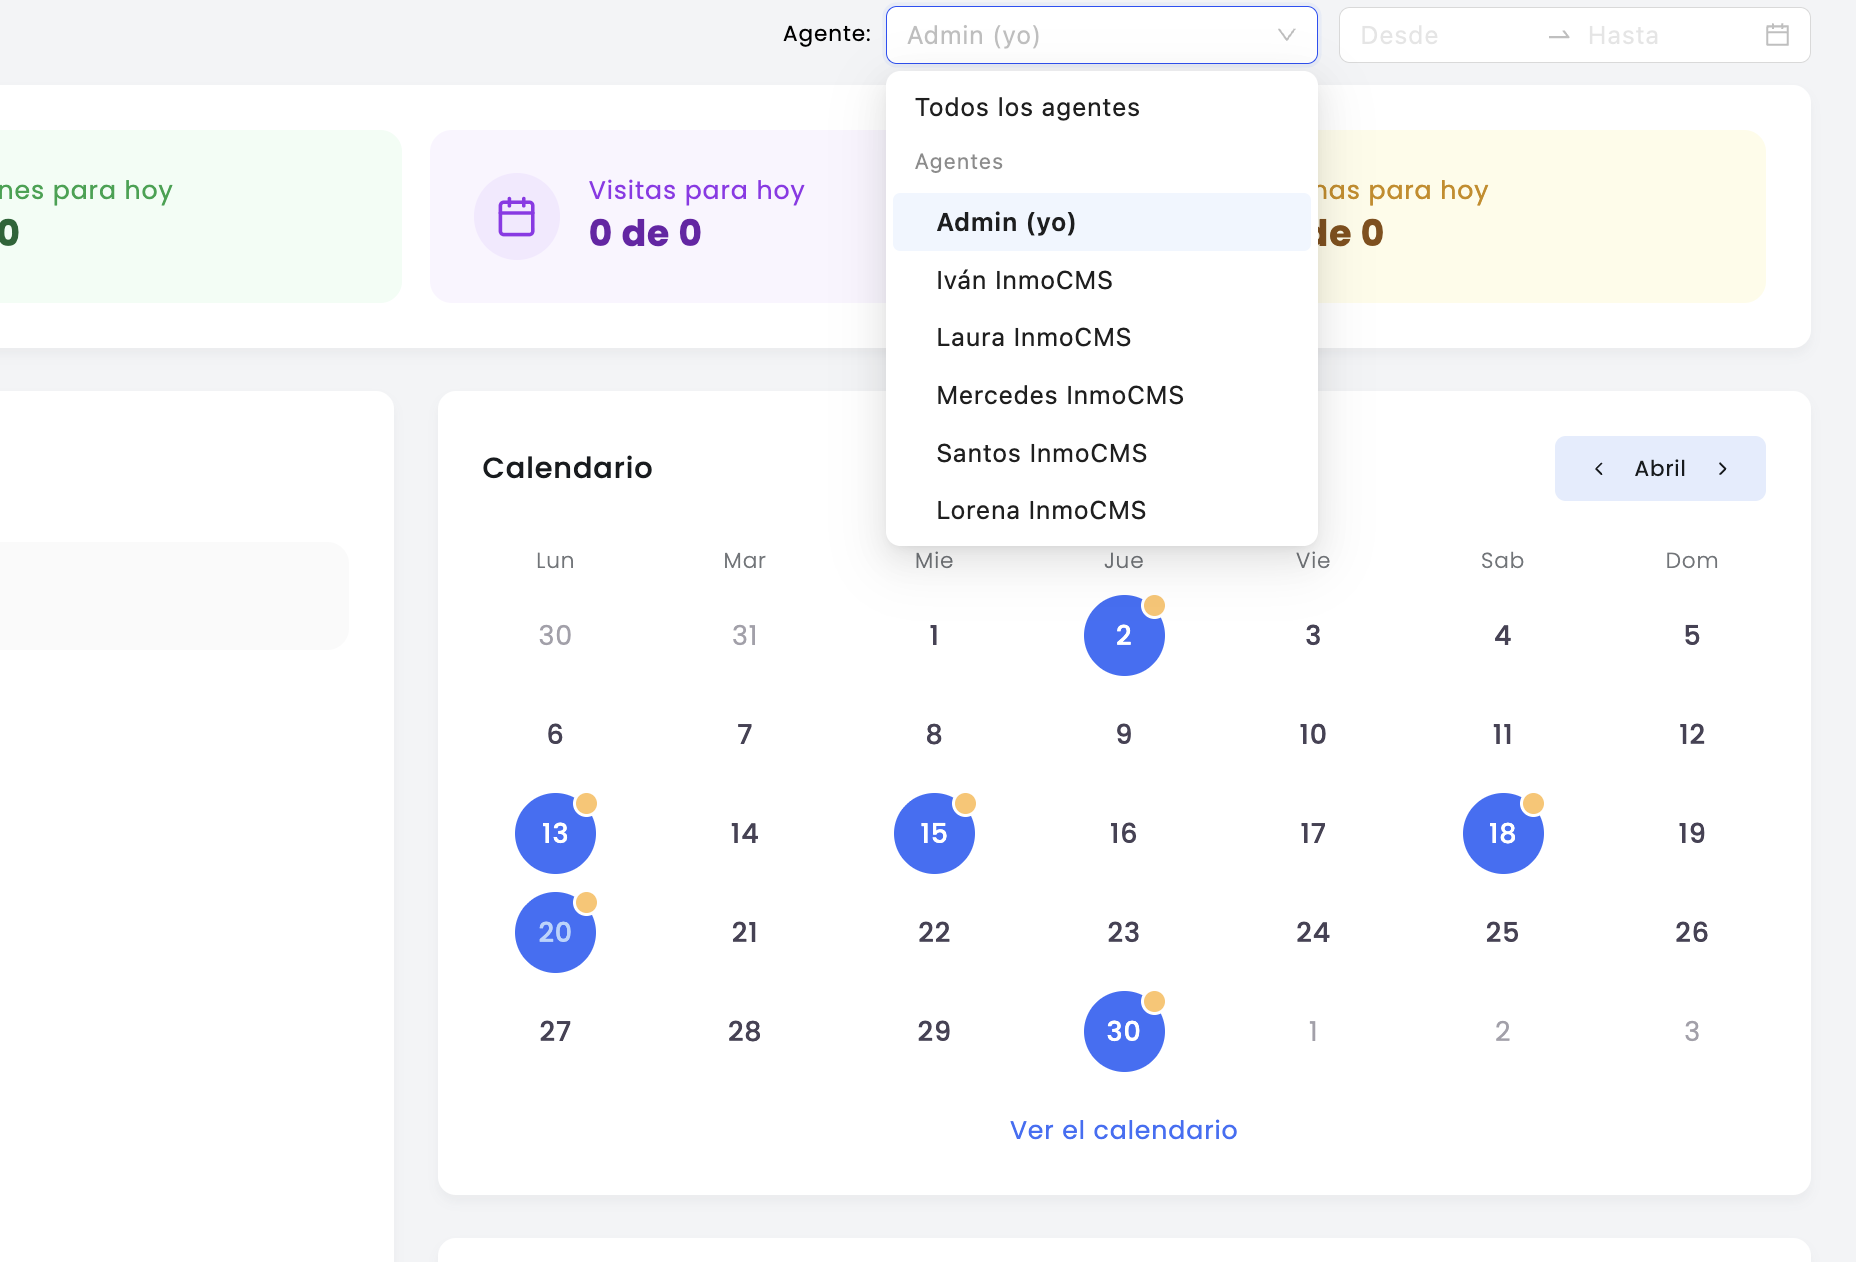Open Ver el calendario link

click(1123, 1130)
